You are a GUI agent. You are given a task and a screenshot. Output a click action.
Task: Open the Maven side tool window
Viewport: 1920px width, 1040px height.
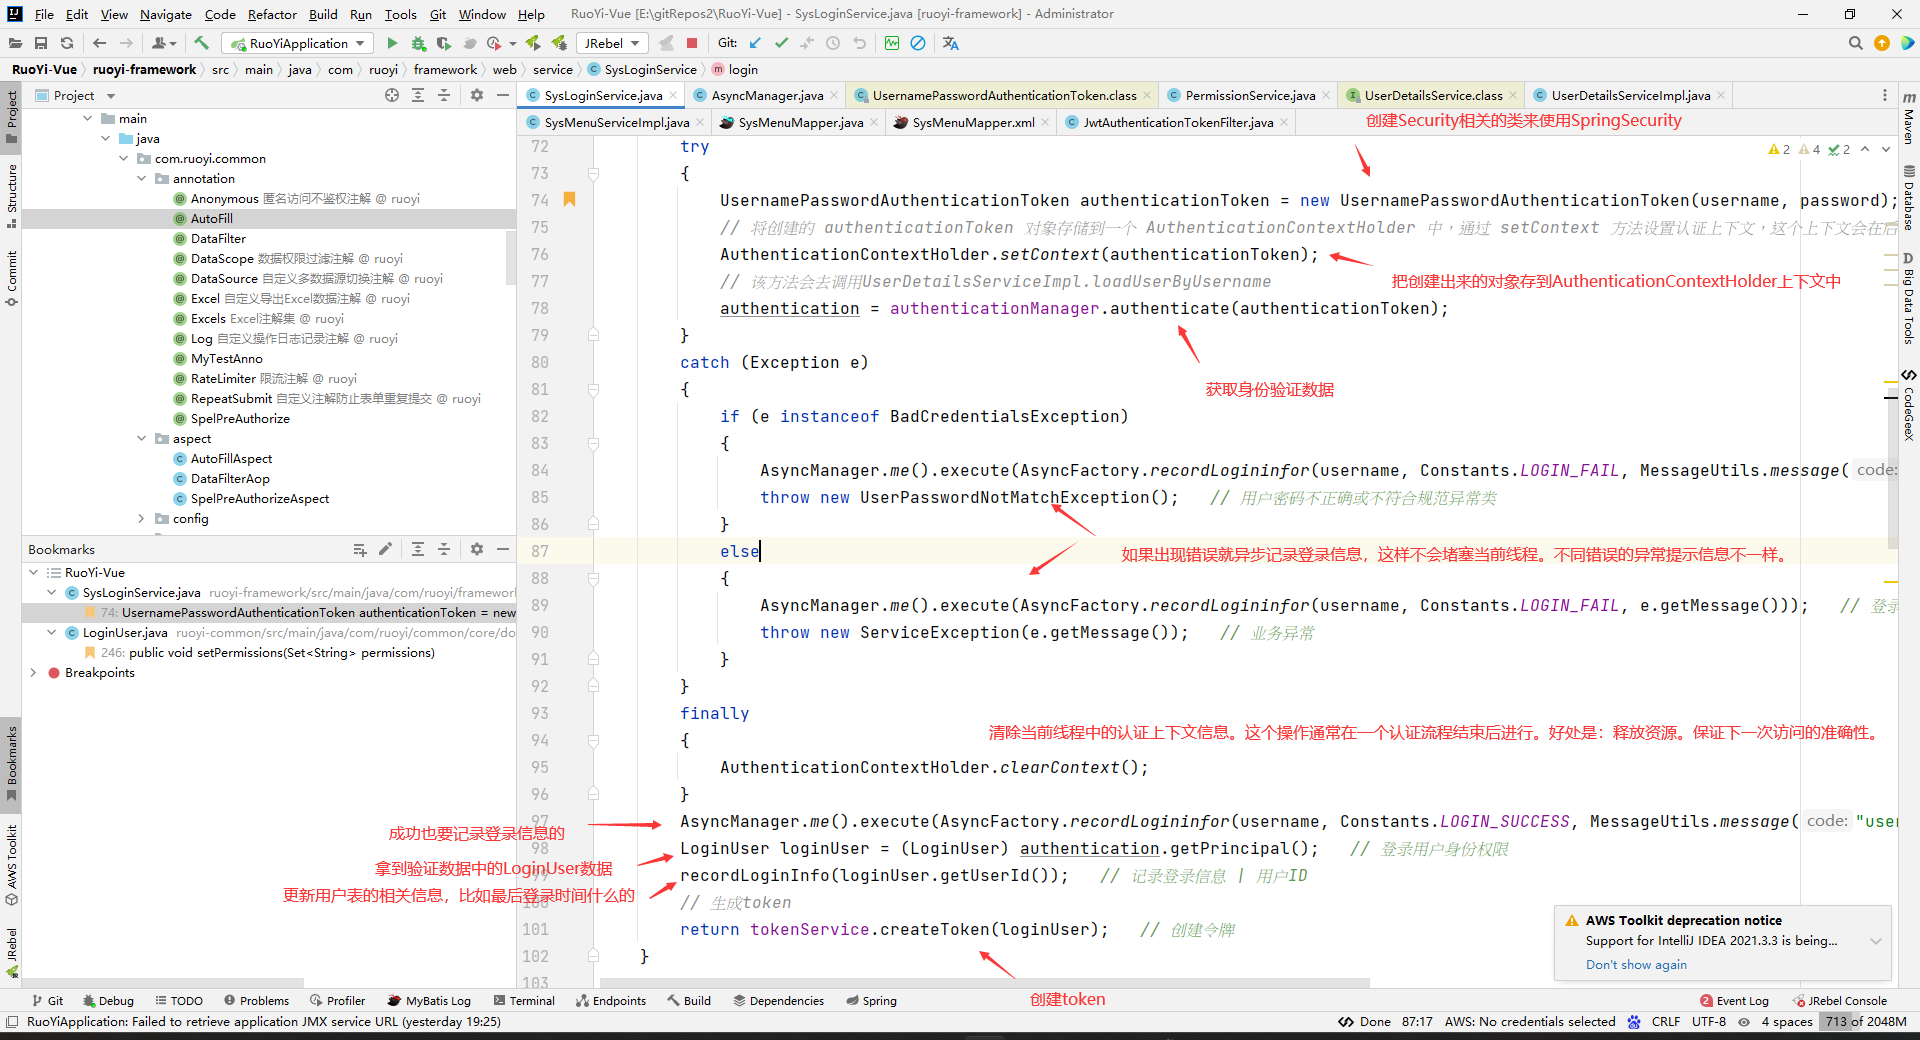(1909, 117)
